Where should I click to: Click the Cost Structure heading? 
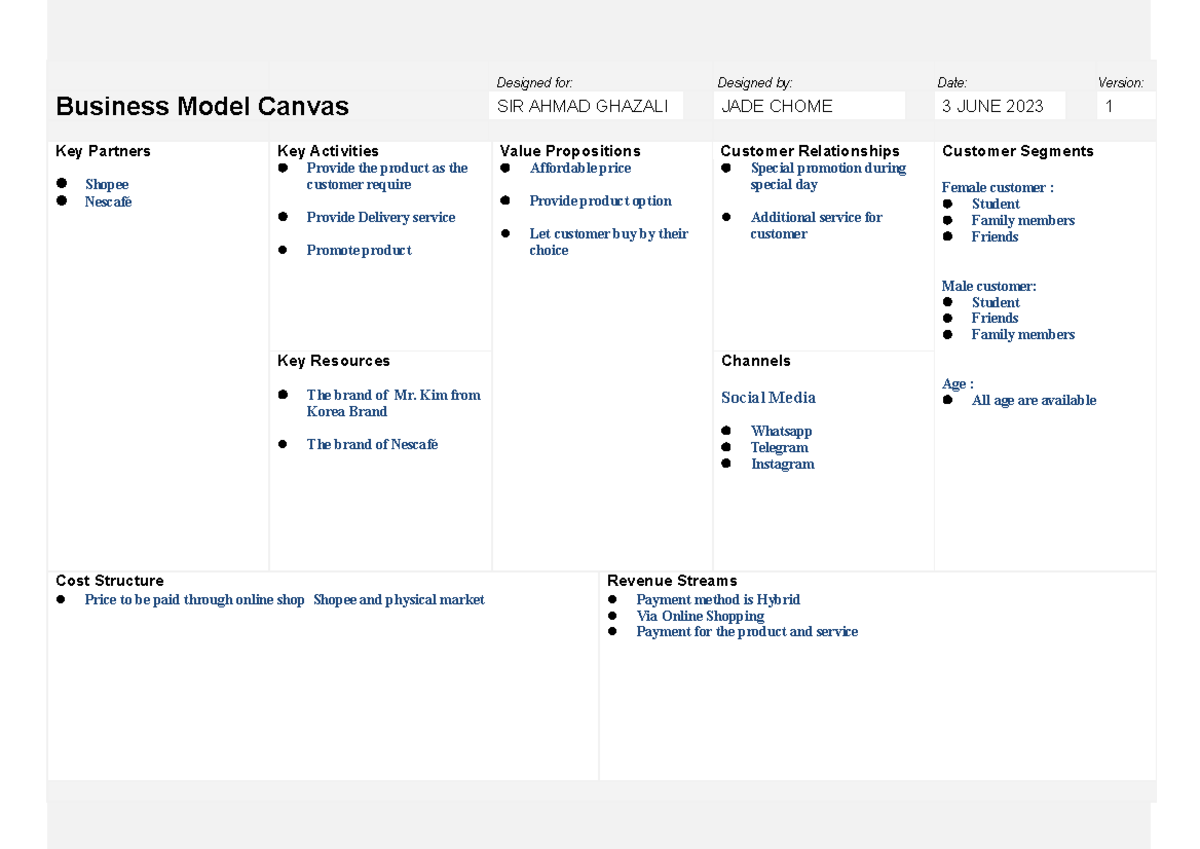point(110,581)
